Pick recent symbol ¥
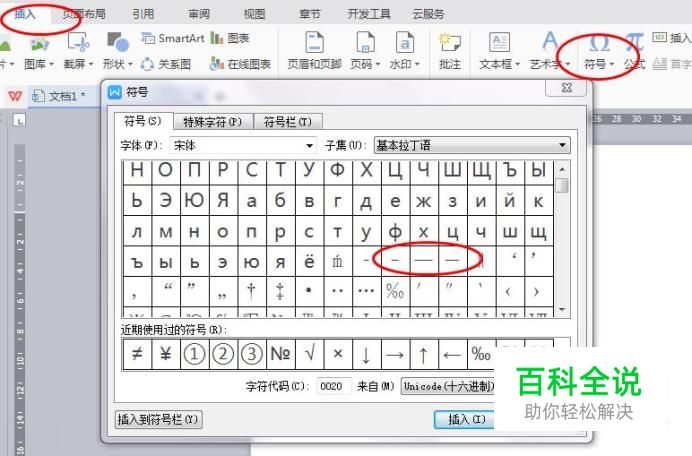Image resolution: width=692 pixels, height=456 pixels. coord(165,354)
